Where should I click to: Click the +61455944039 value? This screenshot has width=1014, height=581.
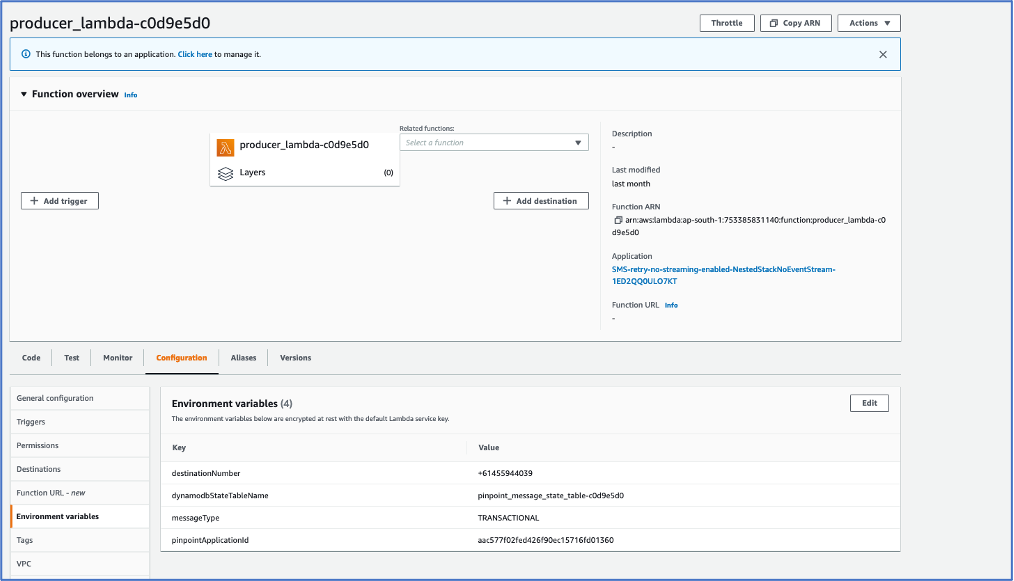click(x=505, y=474)
